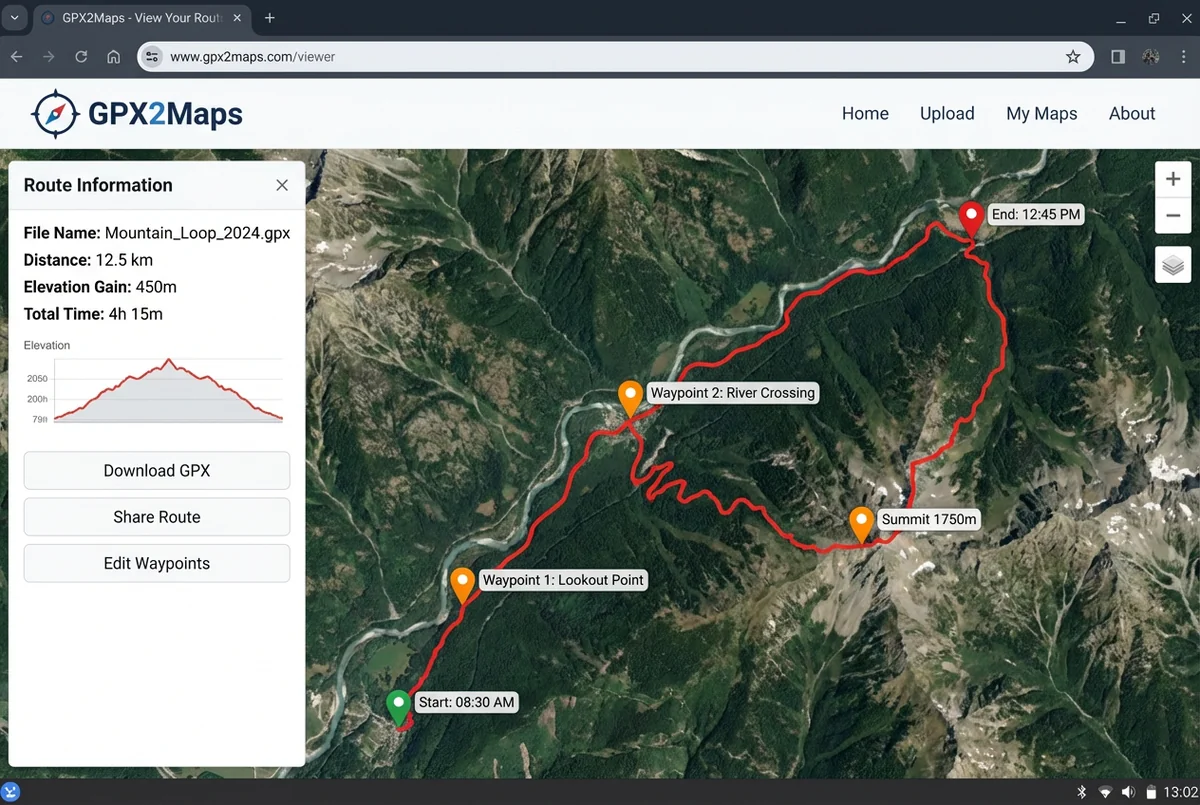Open the Bluetooth status icon
Image resolution: width=1200 pixels, height=805 pixels.
coord(1082,790)
